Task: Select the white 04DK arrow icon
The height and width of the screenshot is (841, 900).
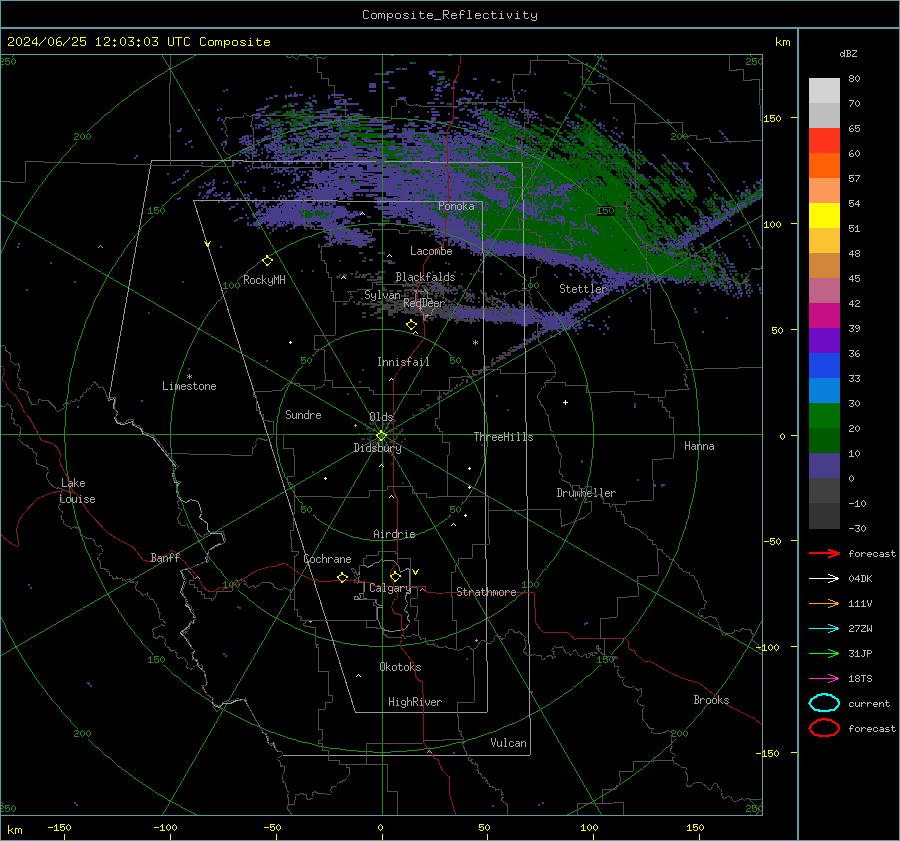Action: pyautogui.click(x=824, y=578)
